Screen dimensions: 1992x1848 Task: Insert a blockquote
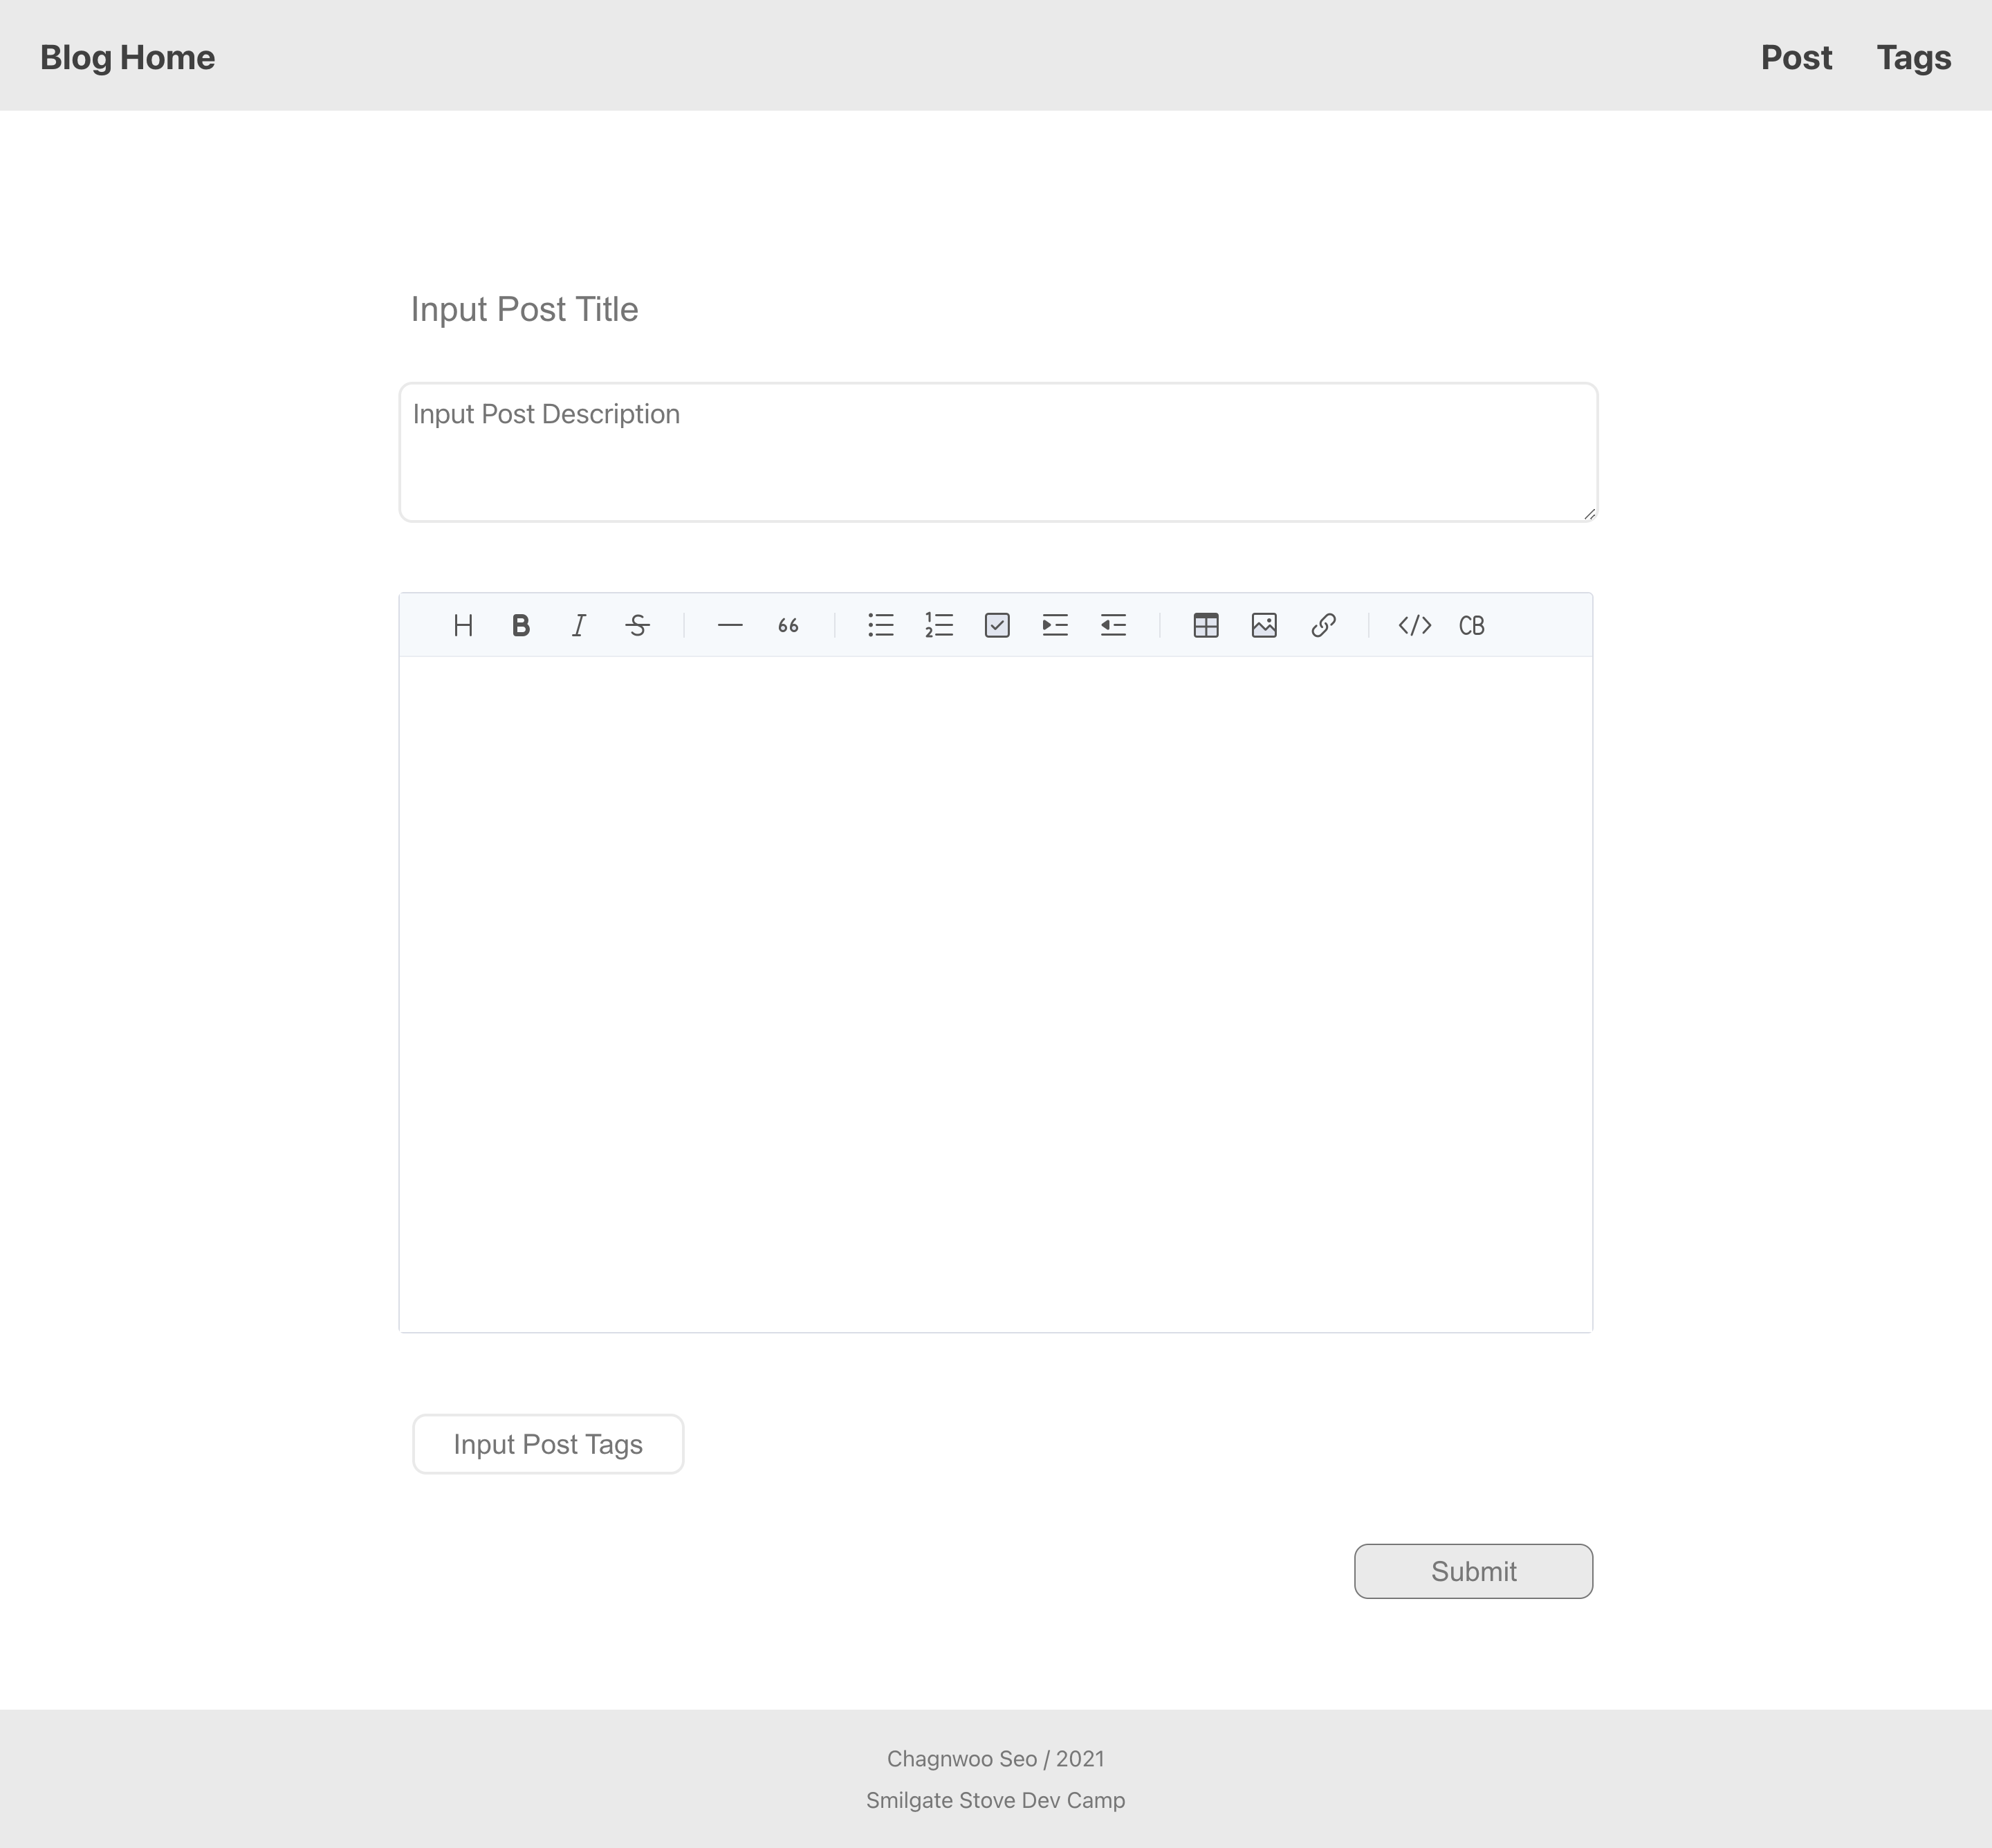point(788,626)
